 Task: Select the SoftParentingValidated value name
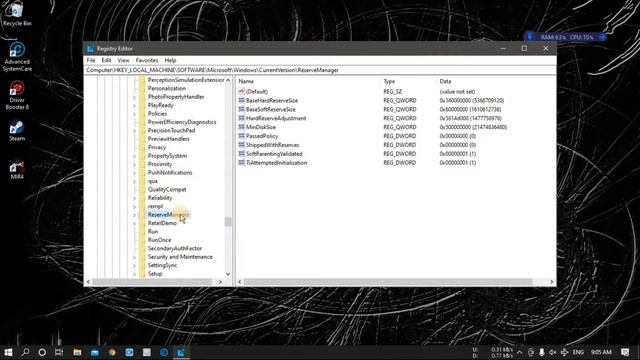[274, 154]
